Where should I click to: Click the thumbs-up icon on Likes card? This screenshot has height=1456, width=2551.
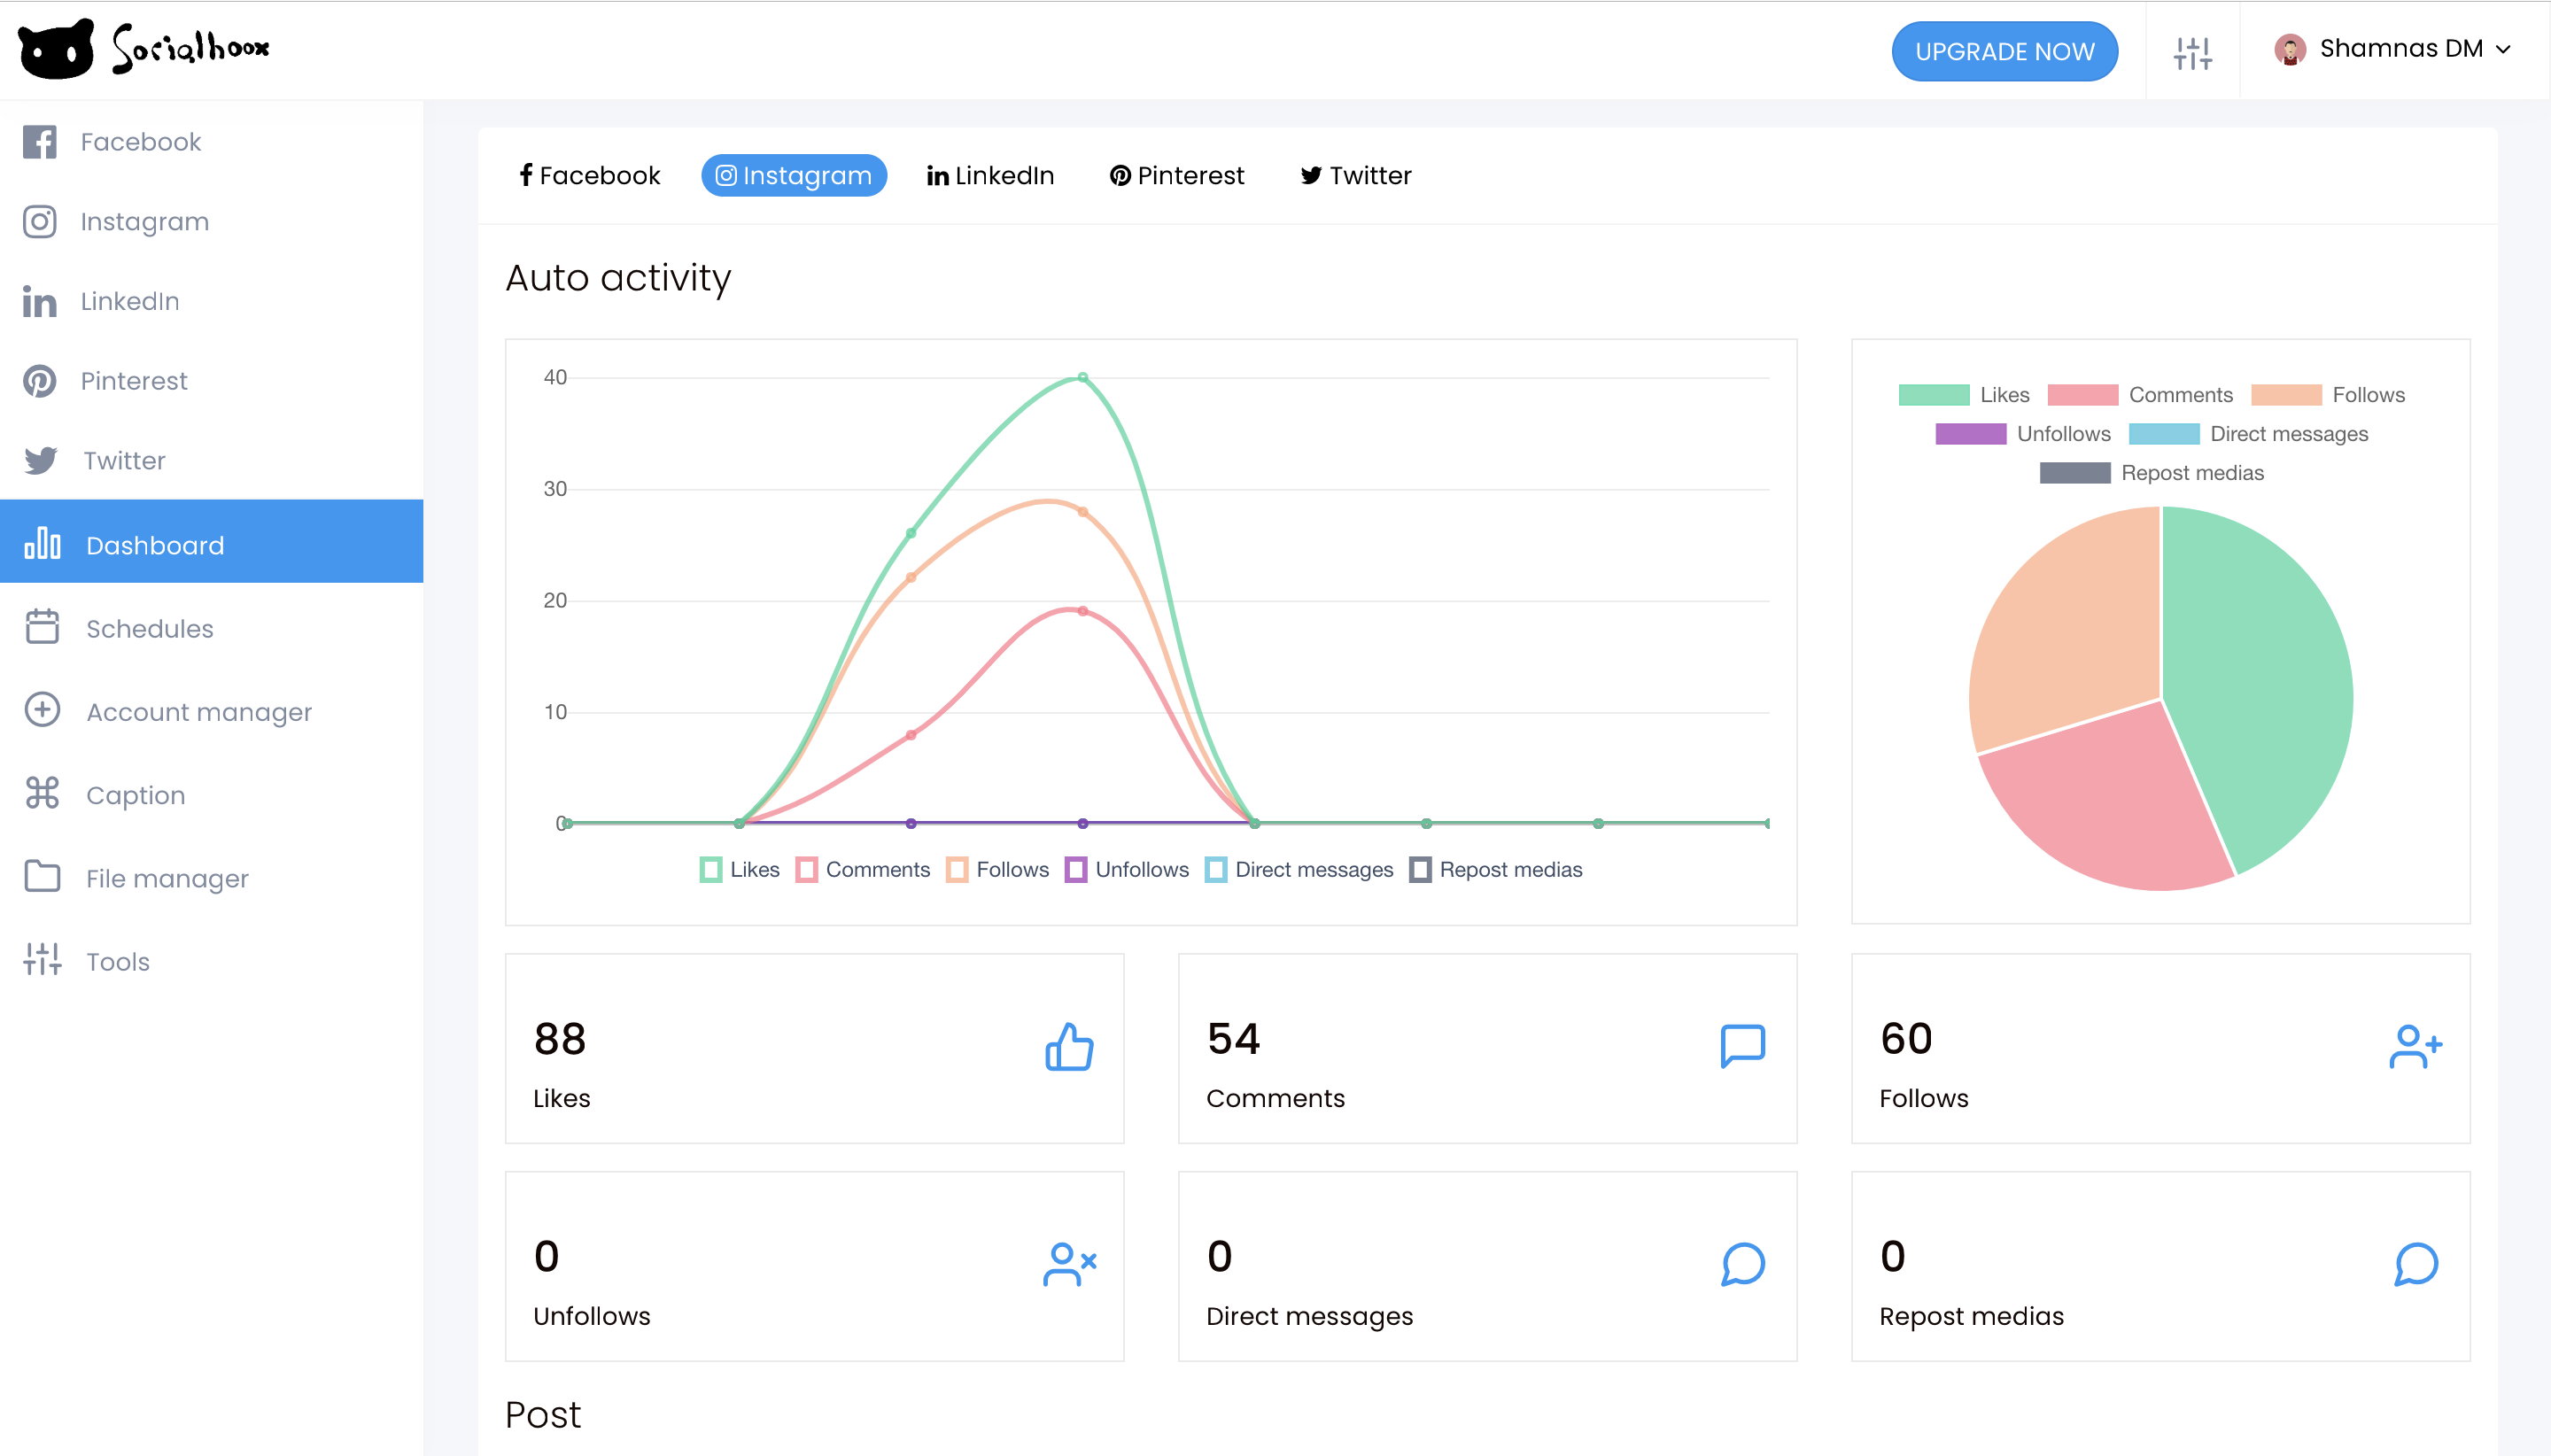pyautogui.click(x=1069, y=1047)
